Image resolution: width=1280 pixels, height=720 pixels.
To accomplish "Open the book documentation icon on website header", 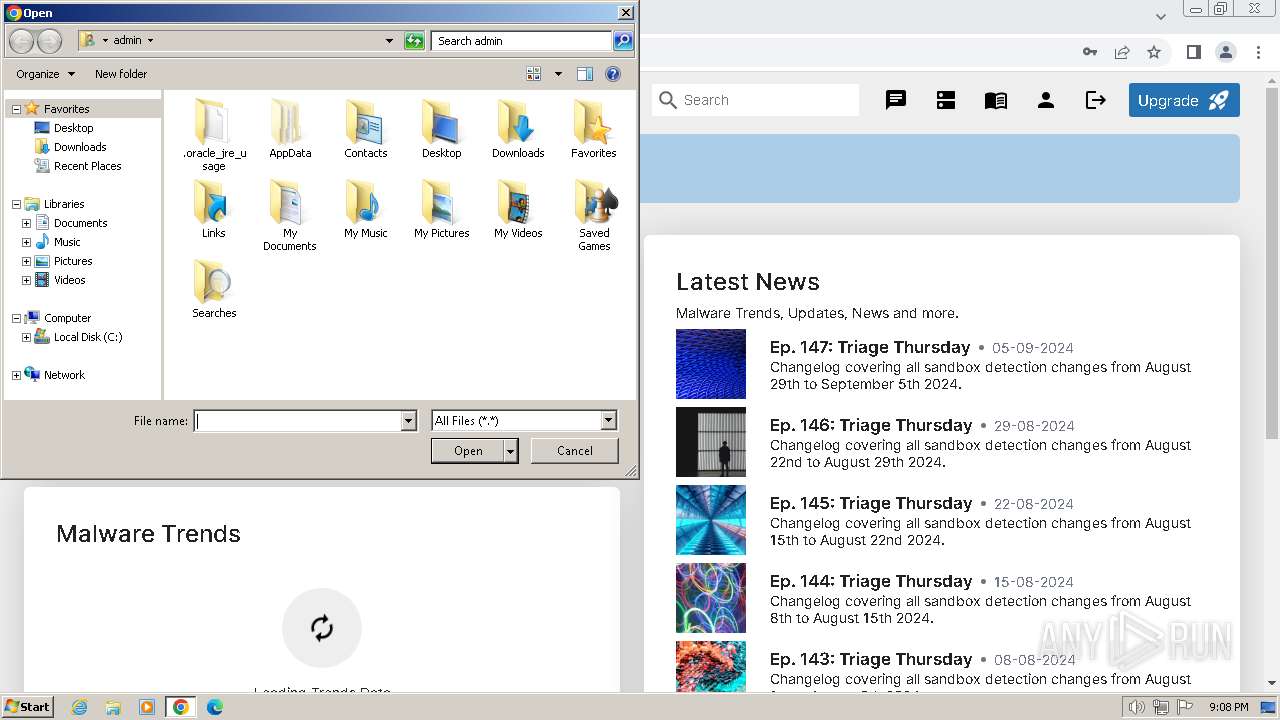I will point(996,100).
